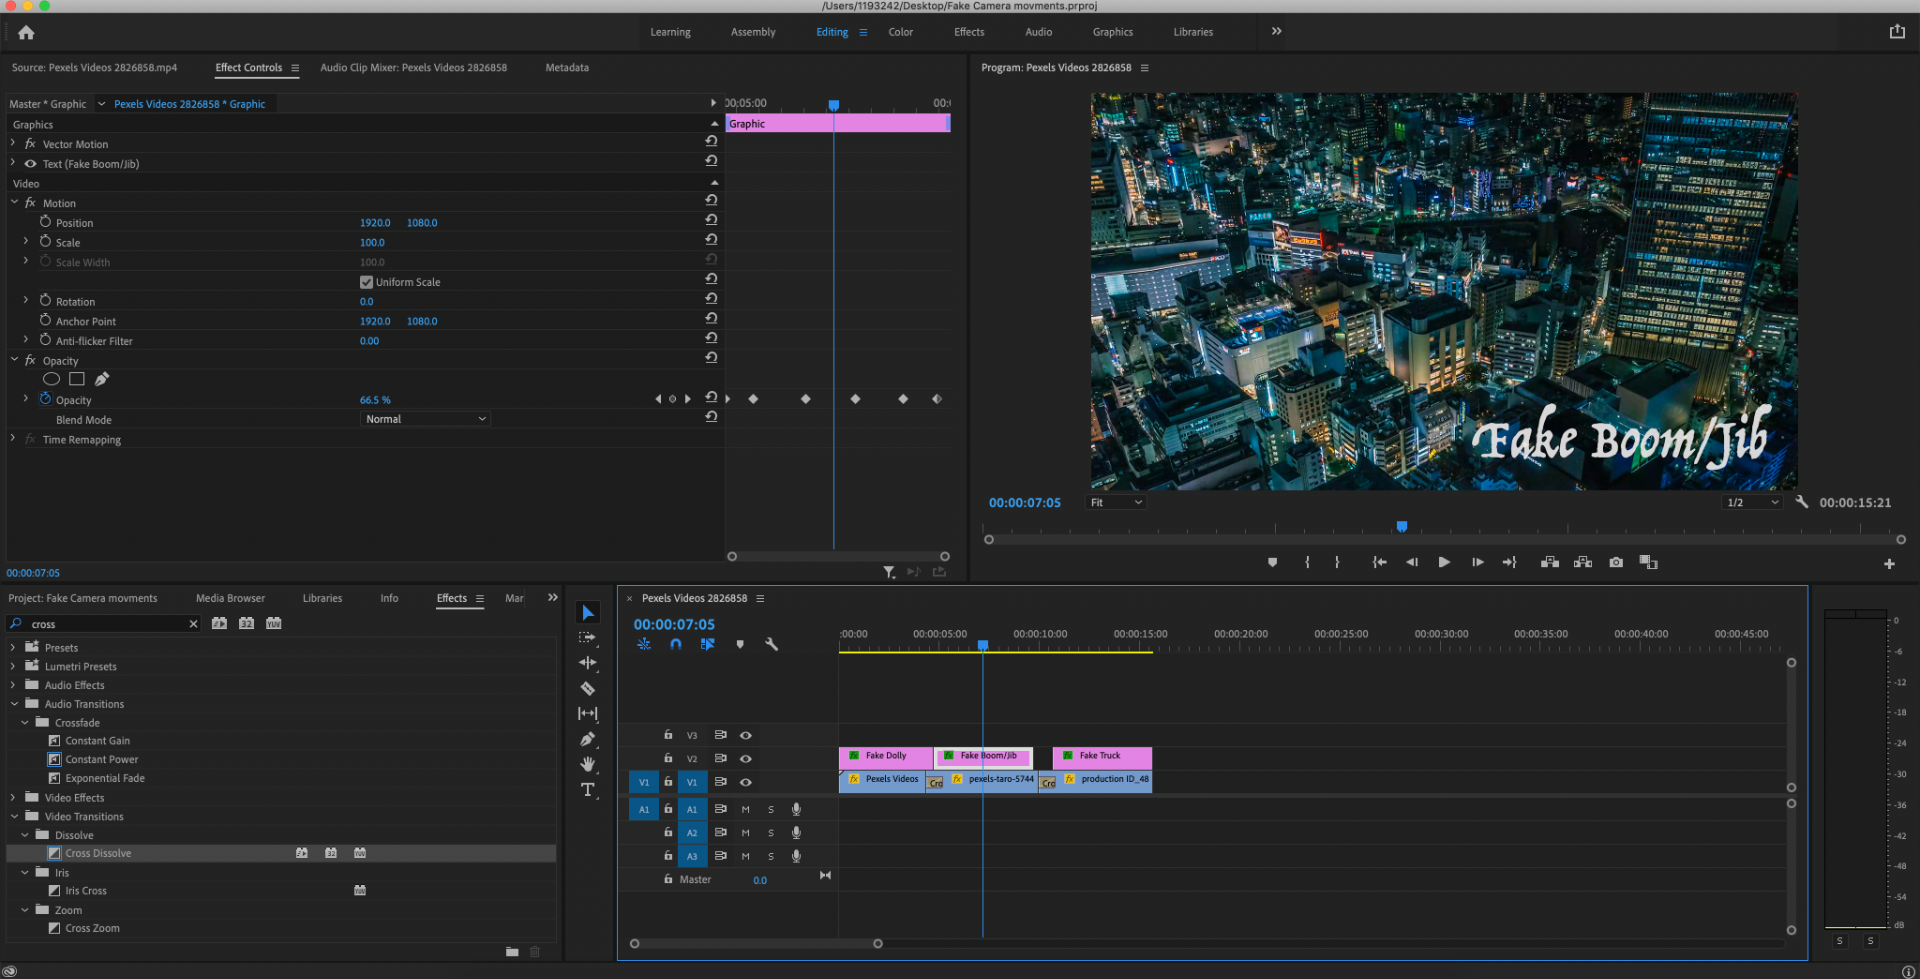Open the Blend Mode dropdown
The image size is (1920, 979).
point(425,419)
